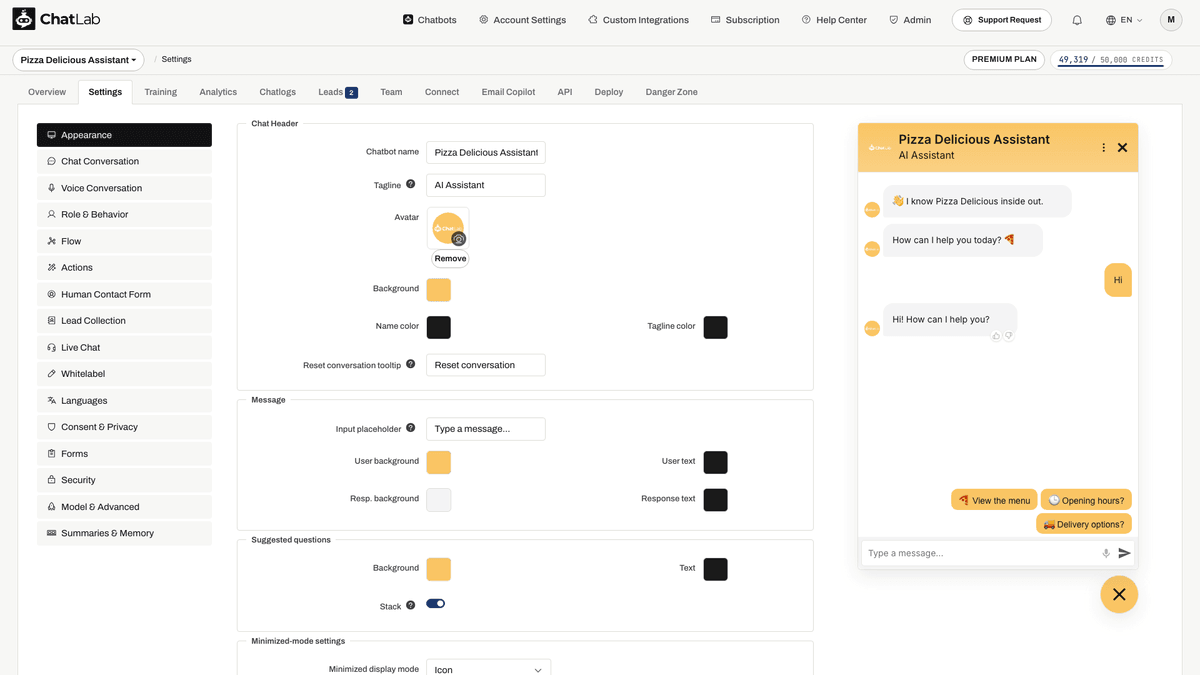
Task: Click the Premium Plan button
Action: tap(1004, 60)
